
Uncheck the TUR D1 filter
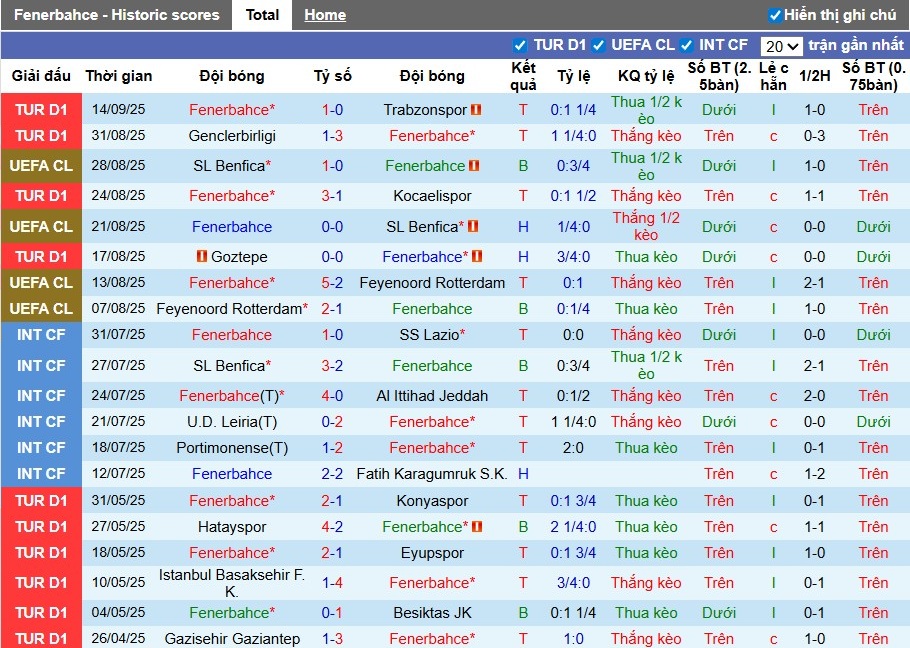[x=520, y=45]
